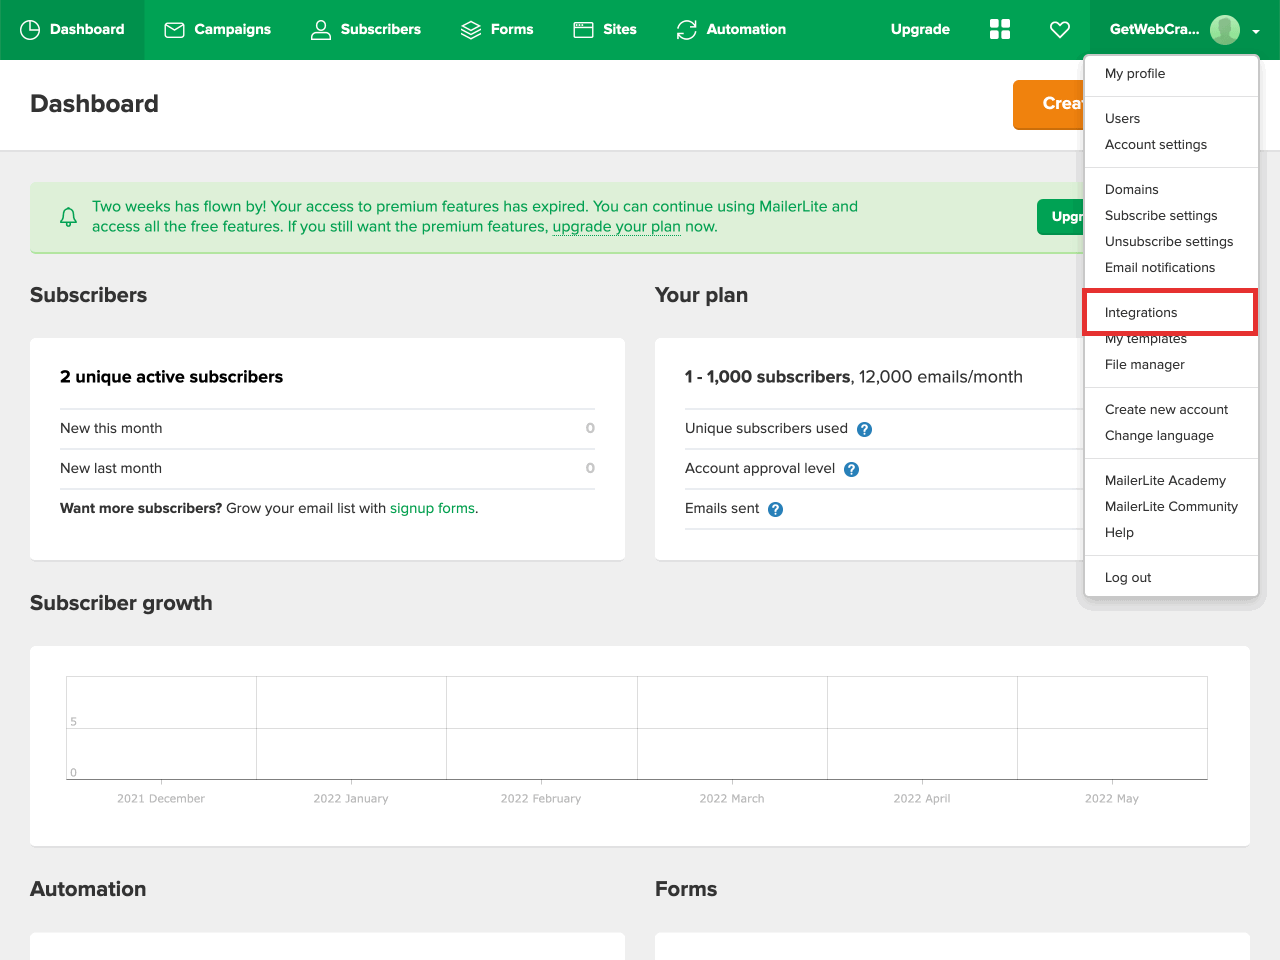Viewport: 1280px width, 960px height.
Task: Go to the Automation tab
Action: (731, 29)
